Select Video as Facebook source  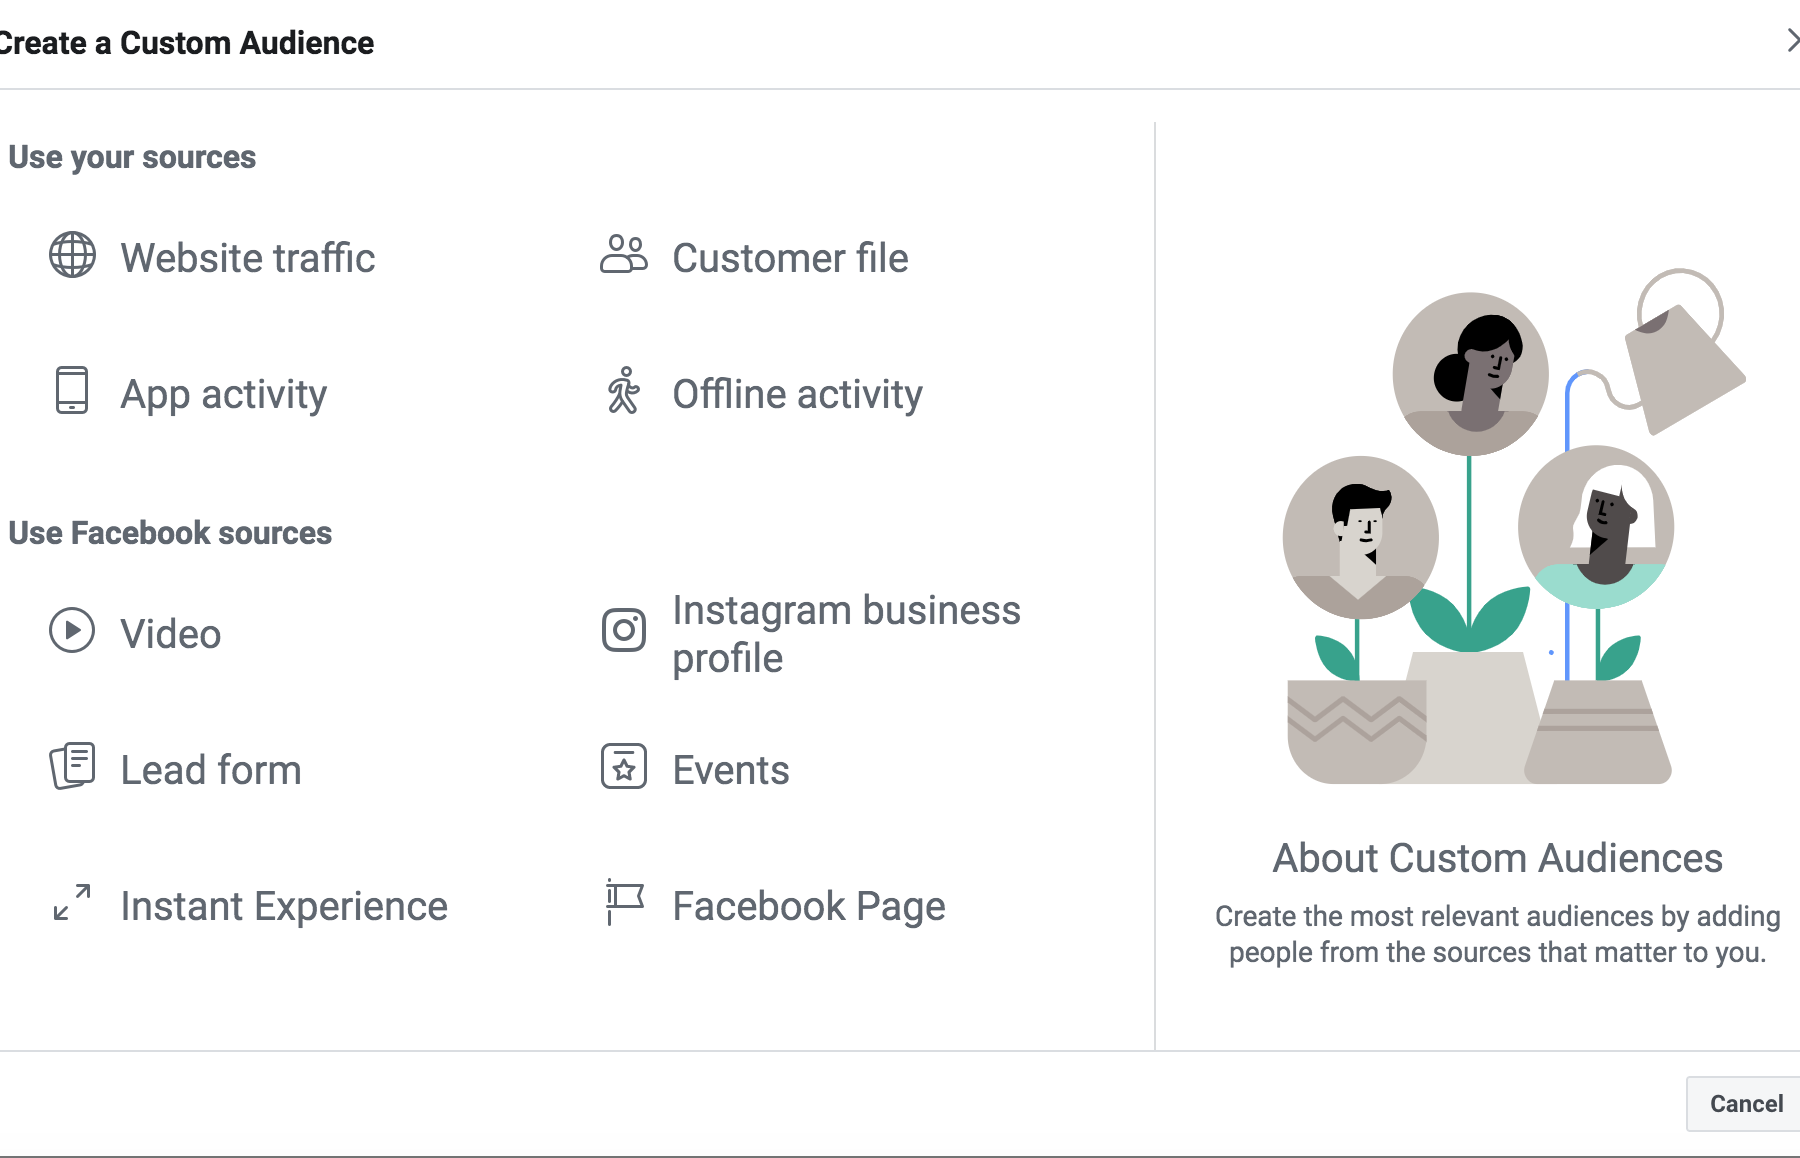point(170,634)
